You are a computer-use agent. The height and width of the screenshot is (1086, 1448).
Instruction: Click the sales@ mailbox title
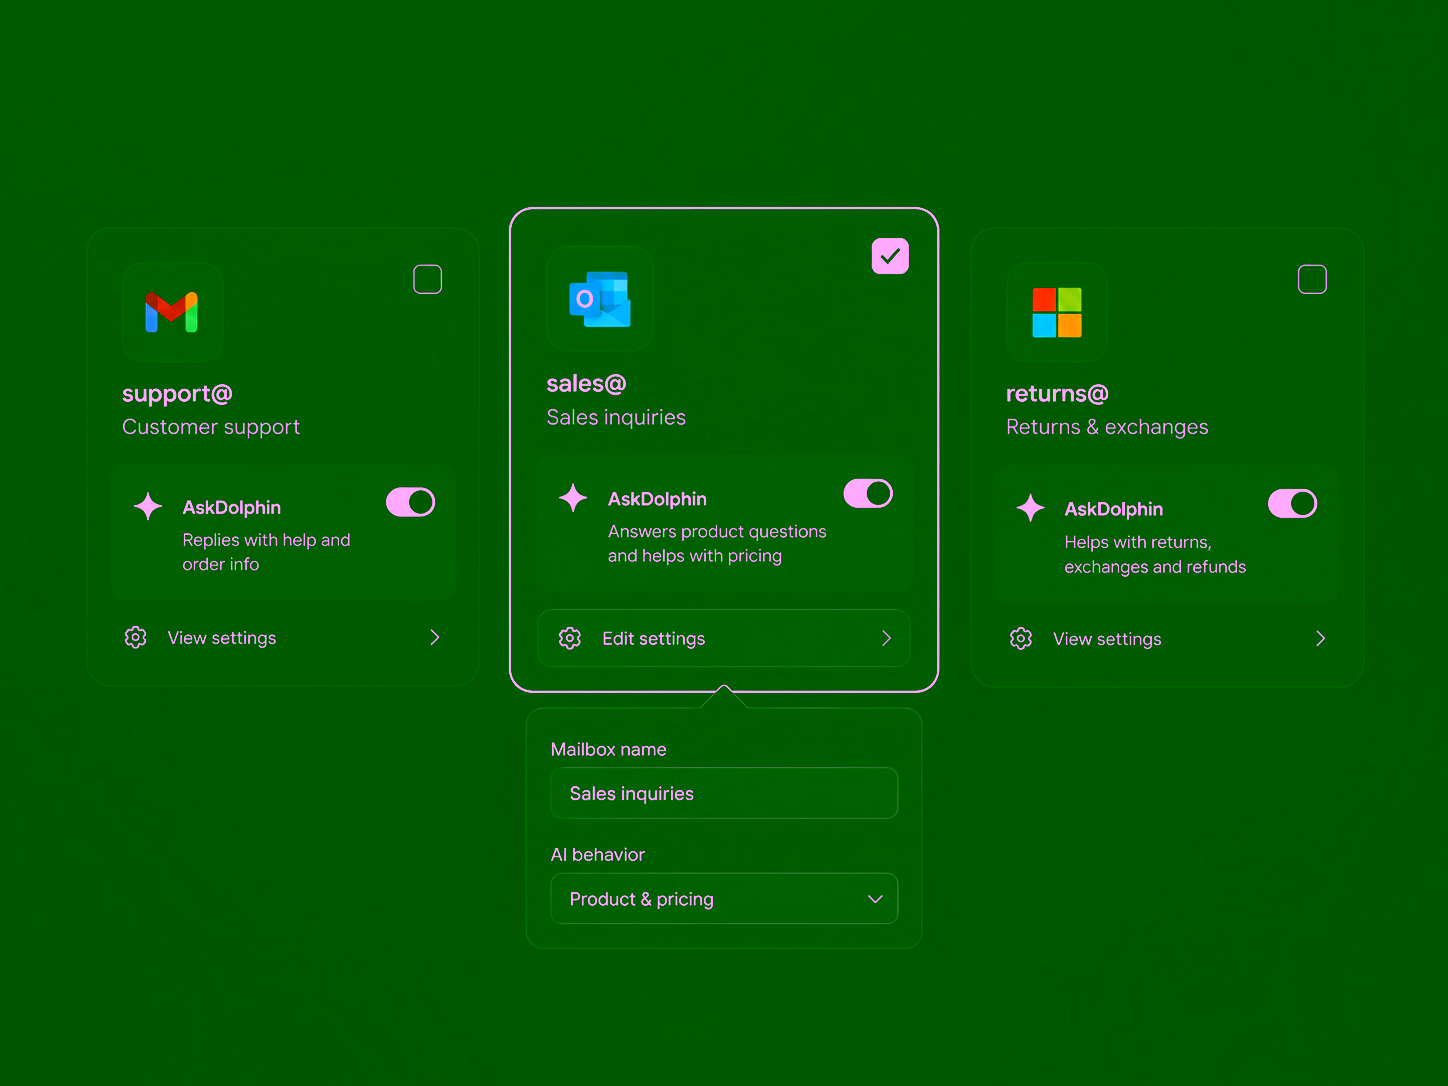586,383
